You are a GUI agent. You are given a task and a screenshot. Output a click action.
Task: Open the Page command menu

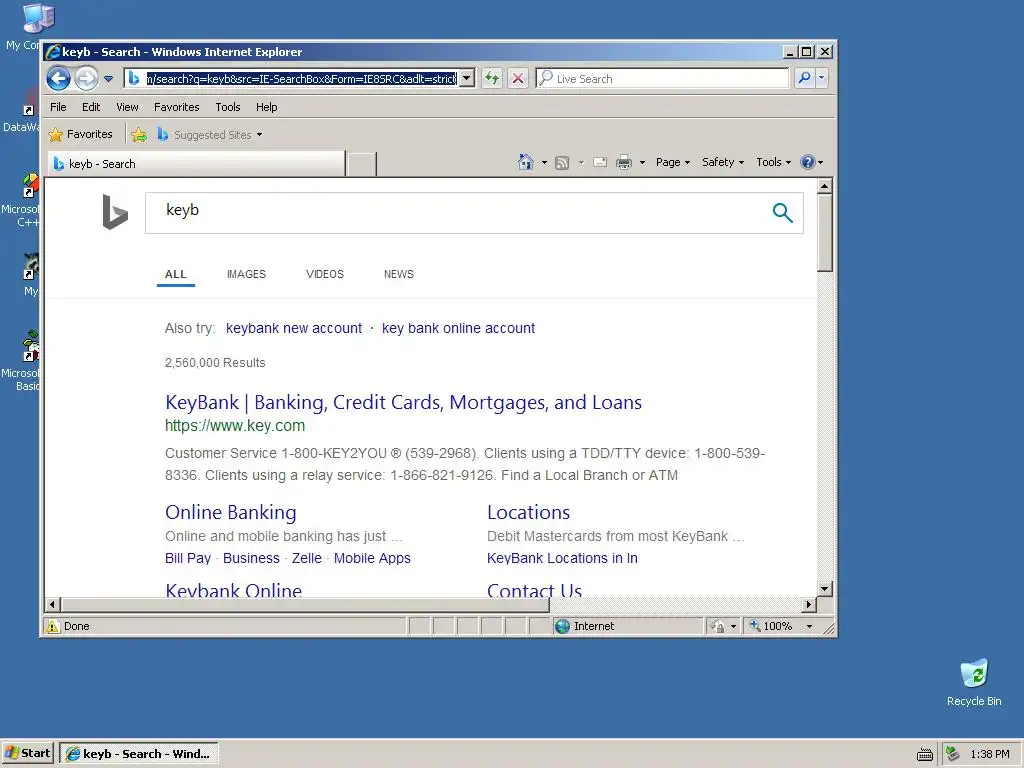pyautogui.click(x=673, y=162)
